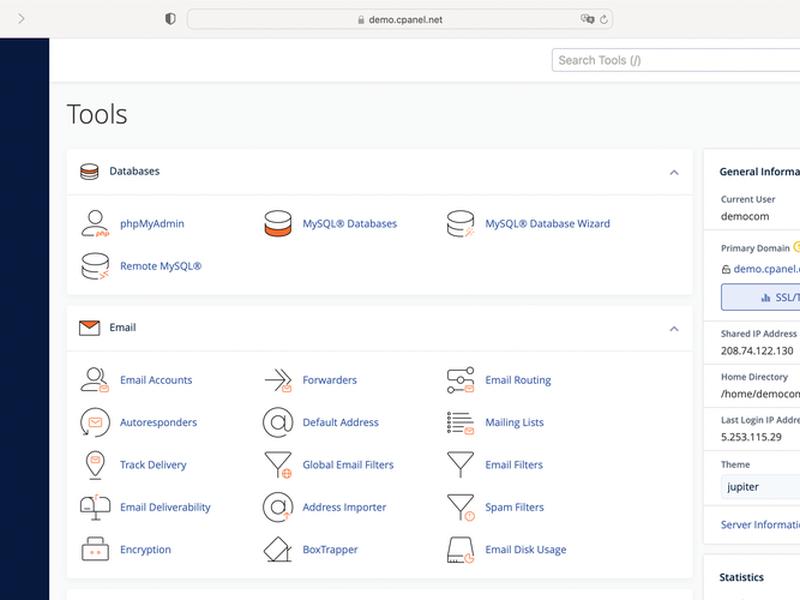Collapse the Email section
This screenshot has height=600, width=800.
pos(674,329)
